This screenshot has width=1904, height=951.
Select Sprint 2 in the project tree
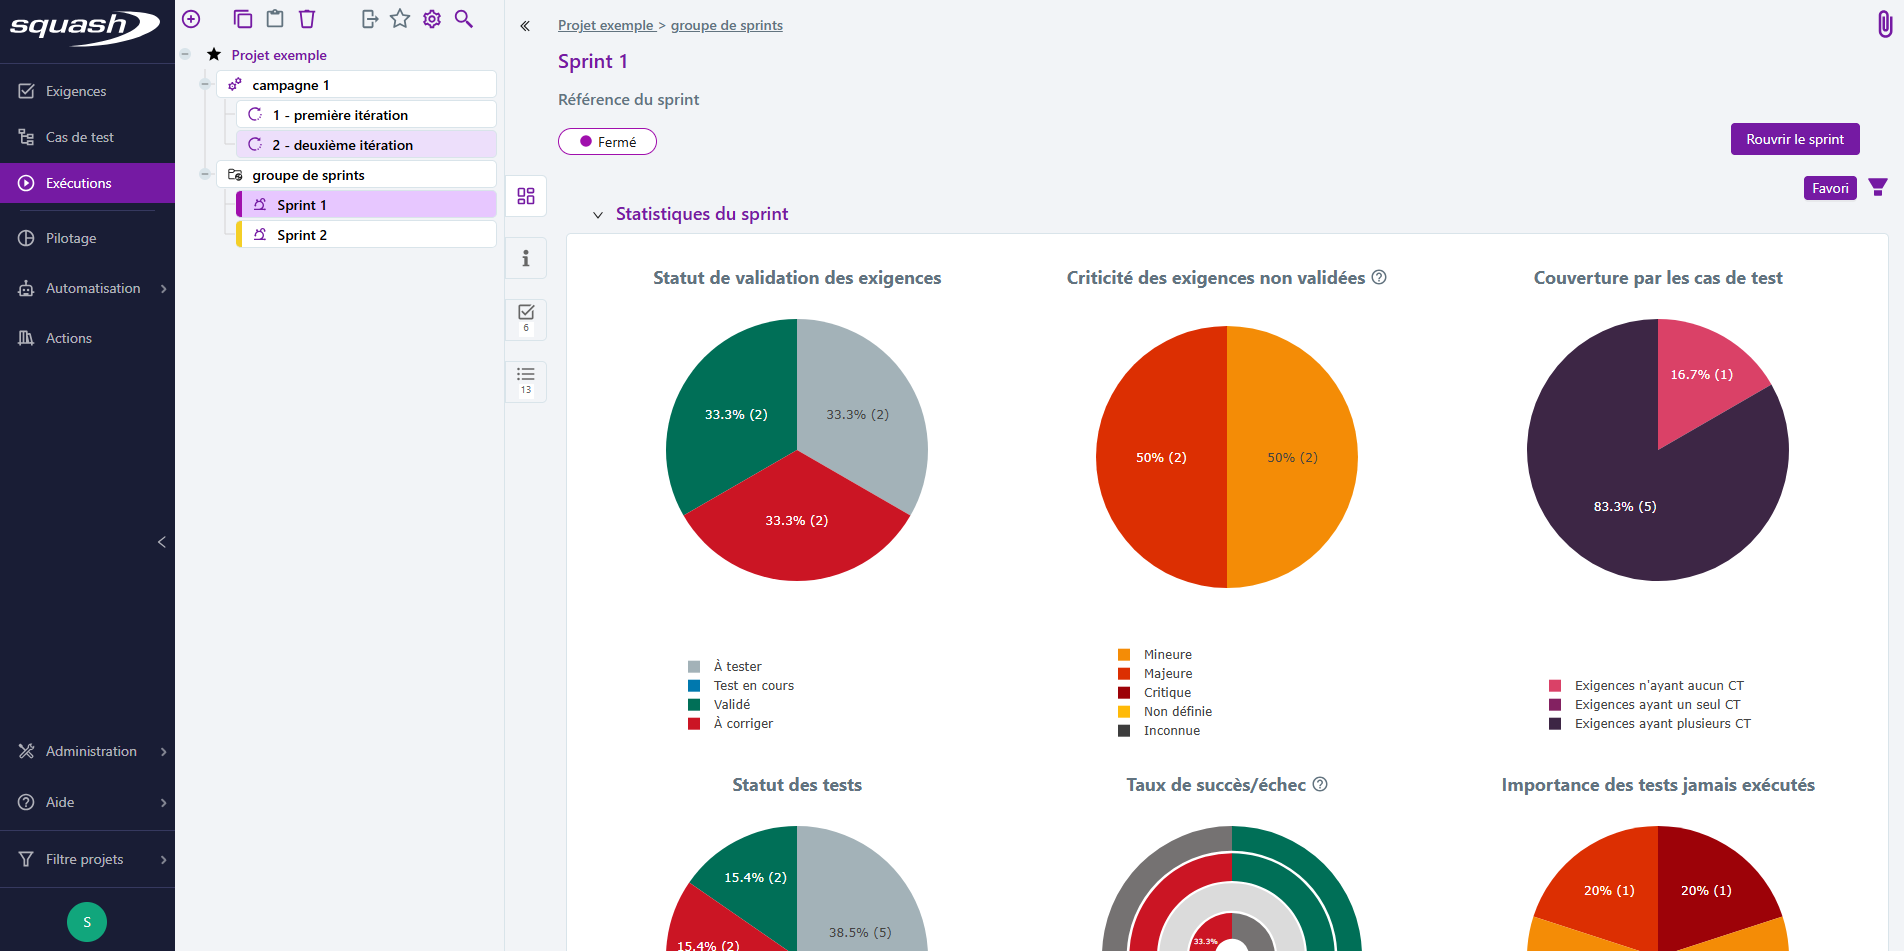[x=302, y=234]
